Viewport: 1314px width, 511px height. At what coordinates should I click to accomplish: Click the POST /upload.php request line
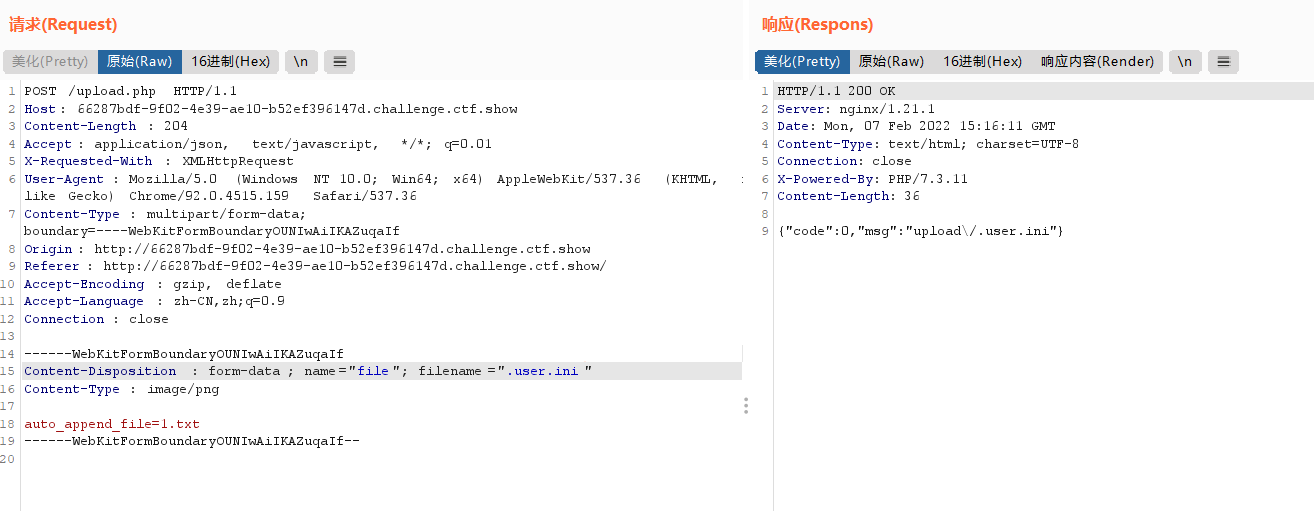tap(130, 91)
